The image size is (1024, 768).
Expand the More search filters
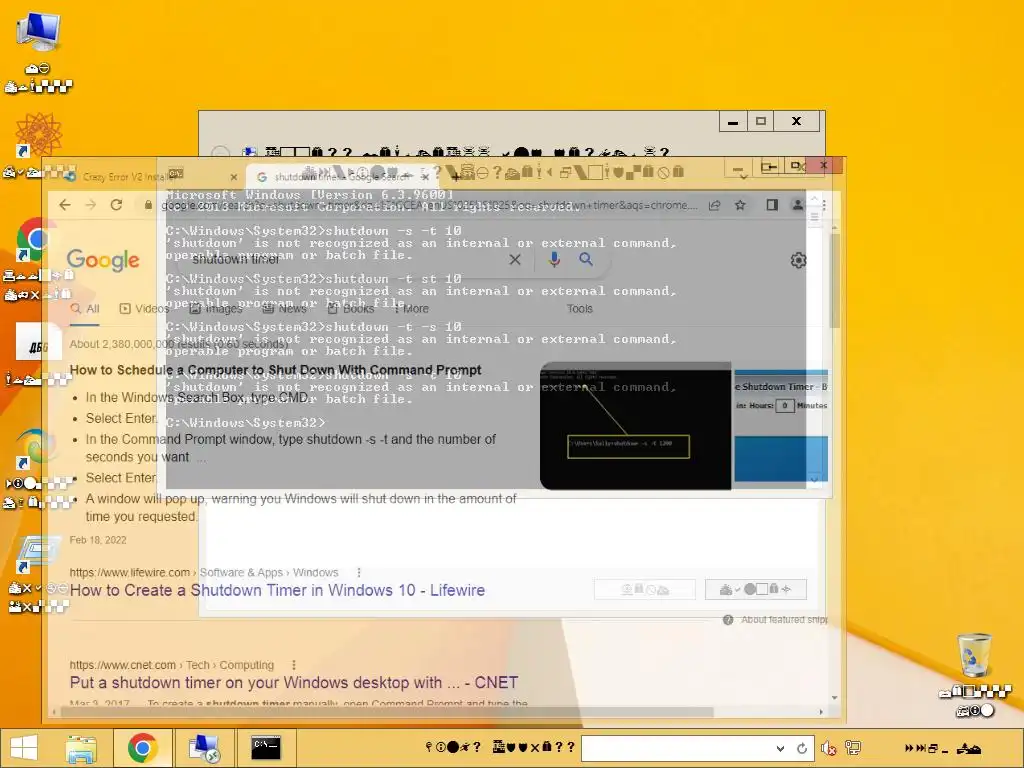point(411,308)
